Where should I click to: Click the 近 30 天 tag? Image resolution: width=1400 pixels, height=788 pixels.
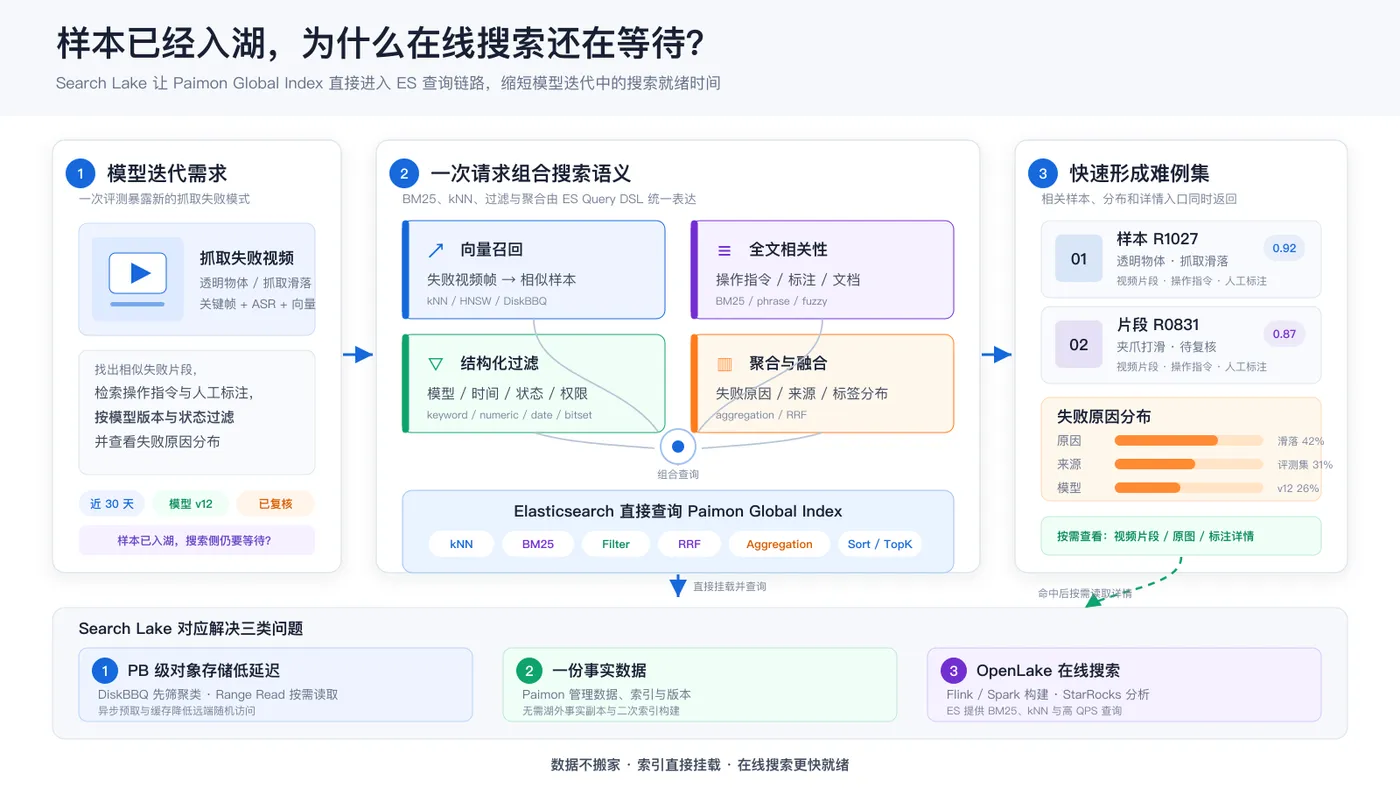tap(112, 504)
